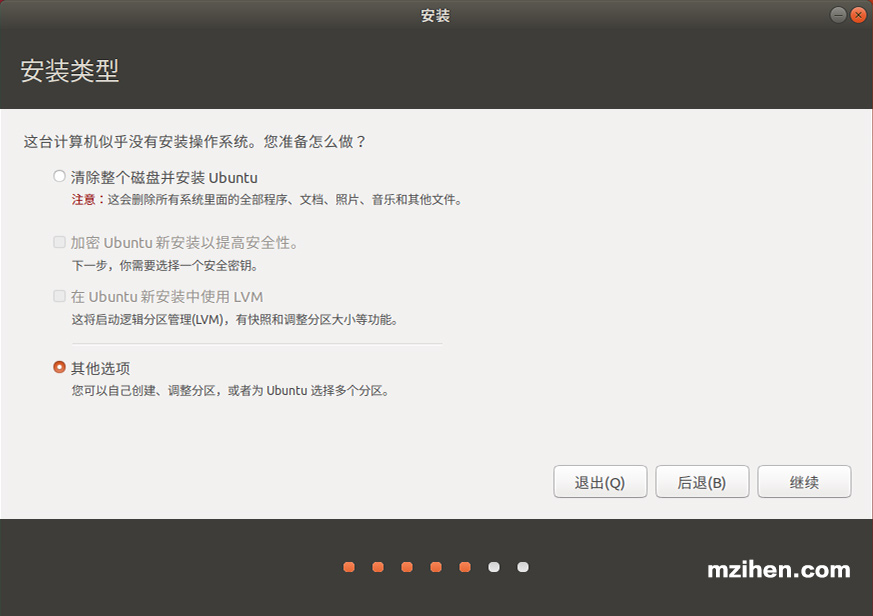Screen dimensions: 873x616
Task: Click the description 下一步，你需要选择一个安全密钥
Action: click(x=165, y=265)
